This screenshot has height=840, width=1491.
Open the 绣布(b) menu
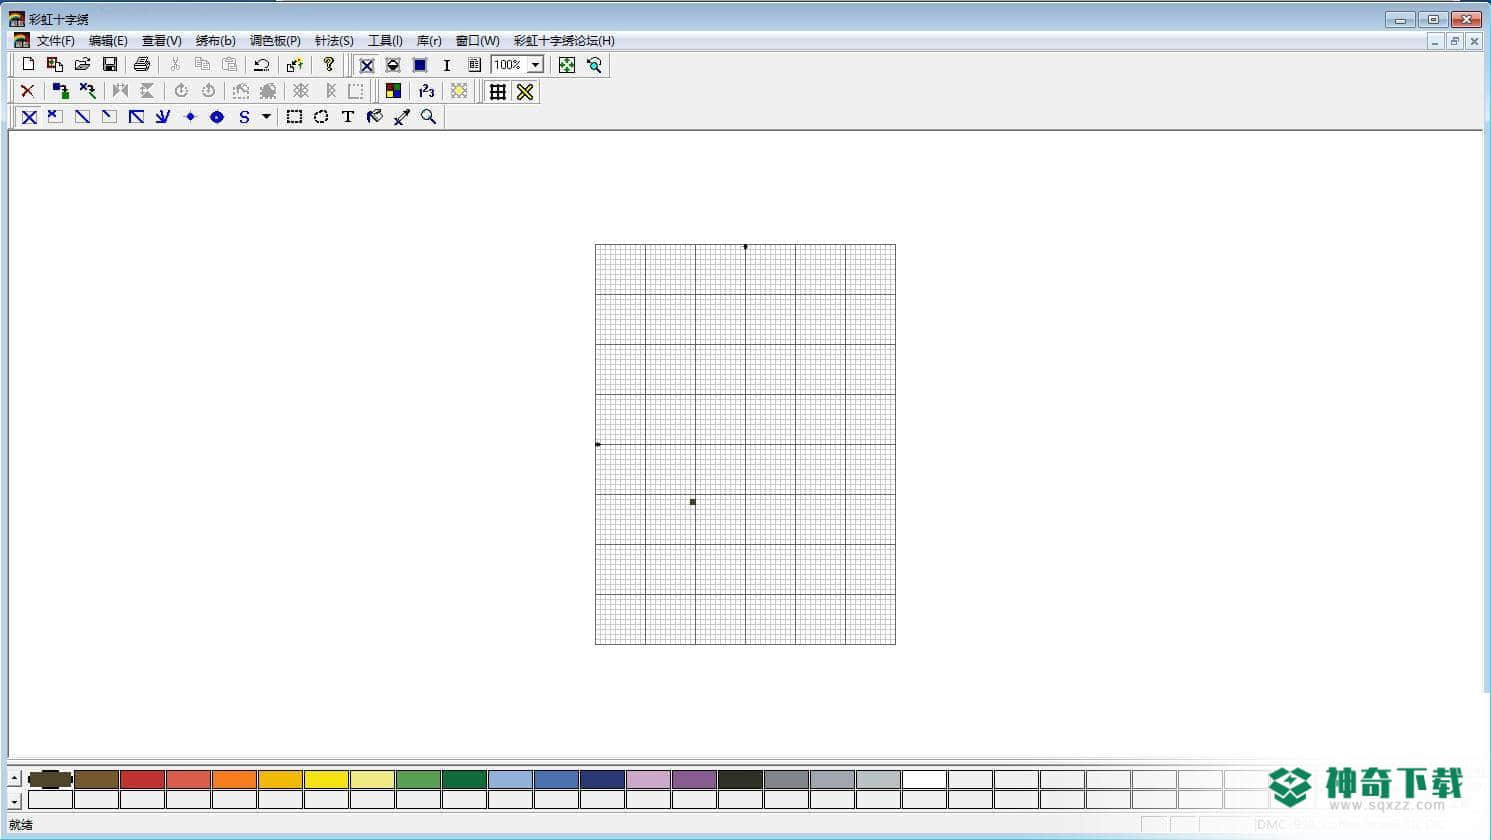tap(215, 41)
